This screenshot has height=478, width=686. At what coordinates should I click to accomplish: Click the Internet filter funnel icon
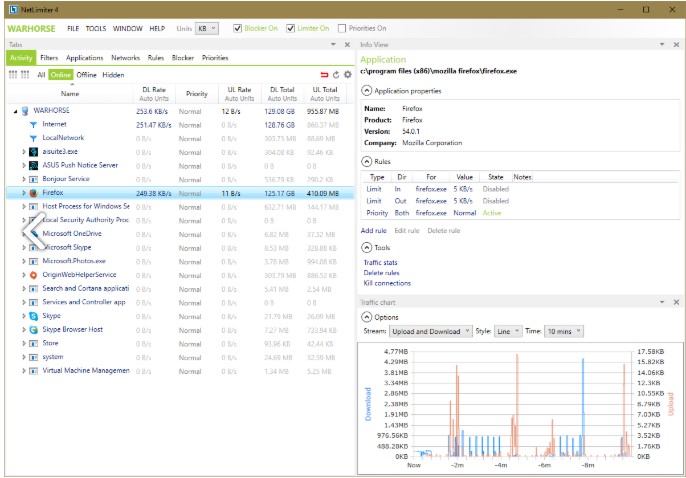(x=34, y=124)
